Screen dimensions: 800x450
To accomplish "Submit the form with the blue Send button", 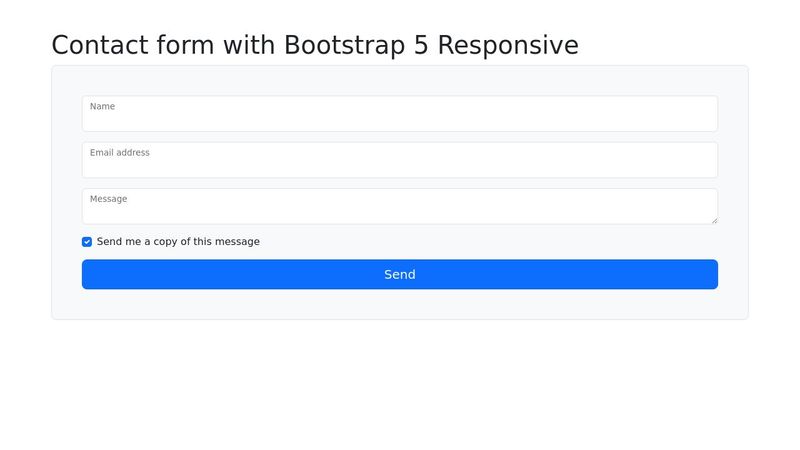I will 399,274.
